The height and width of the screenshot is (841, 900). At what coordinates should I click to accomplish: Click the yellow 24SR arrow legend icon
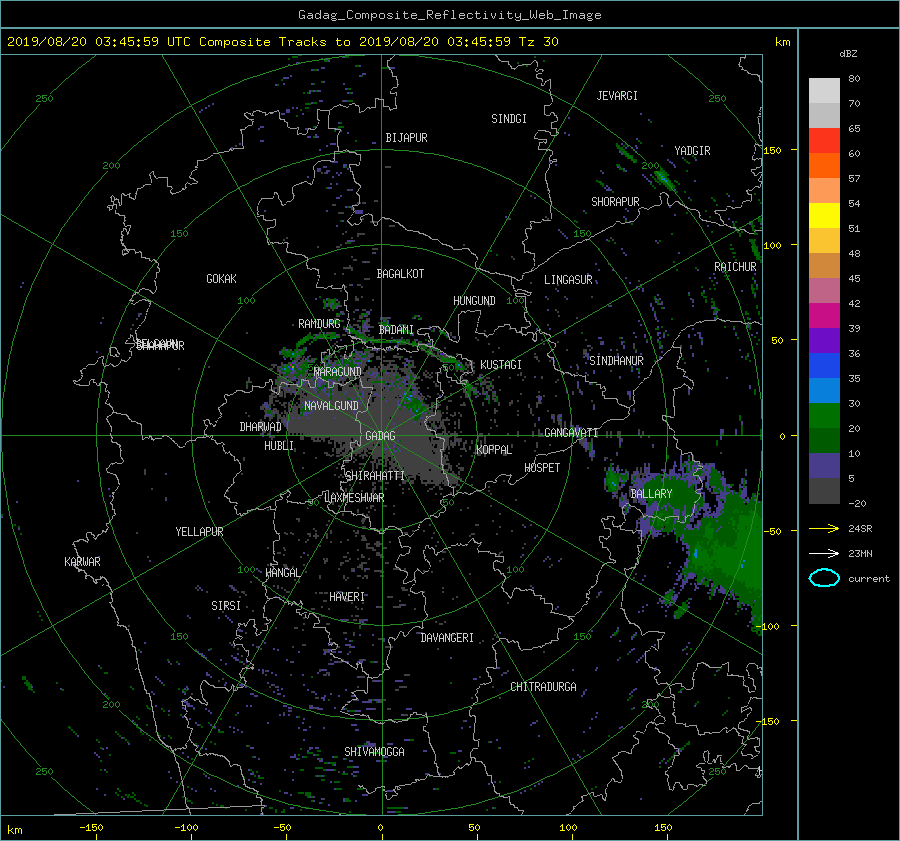[x=824, y=528]
